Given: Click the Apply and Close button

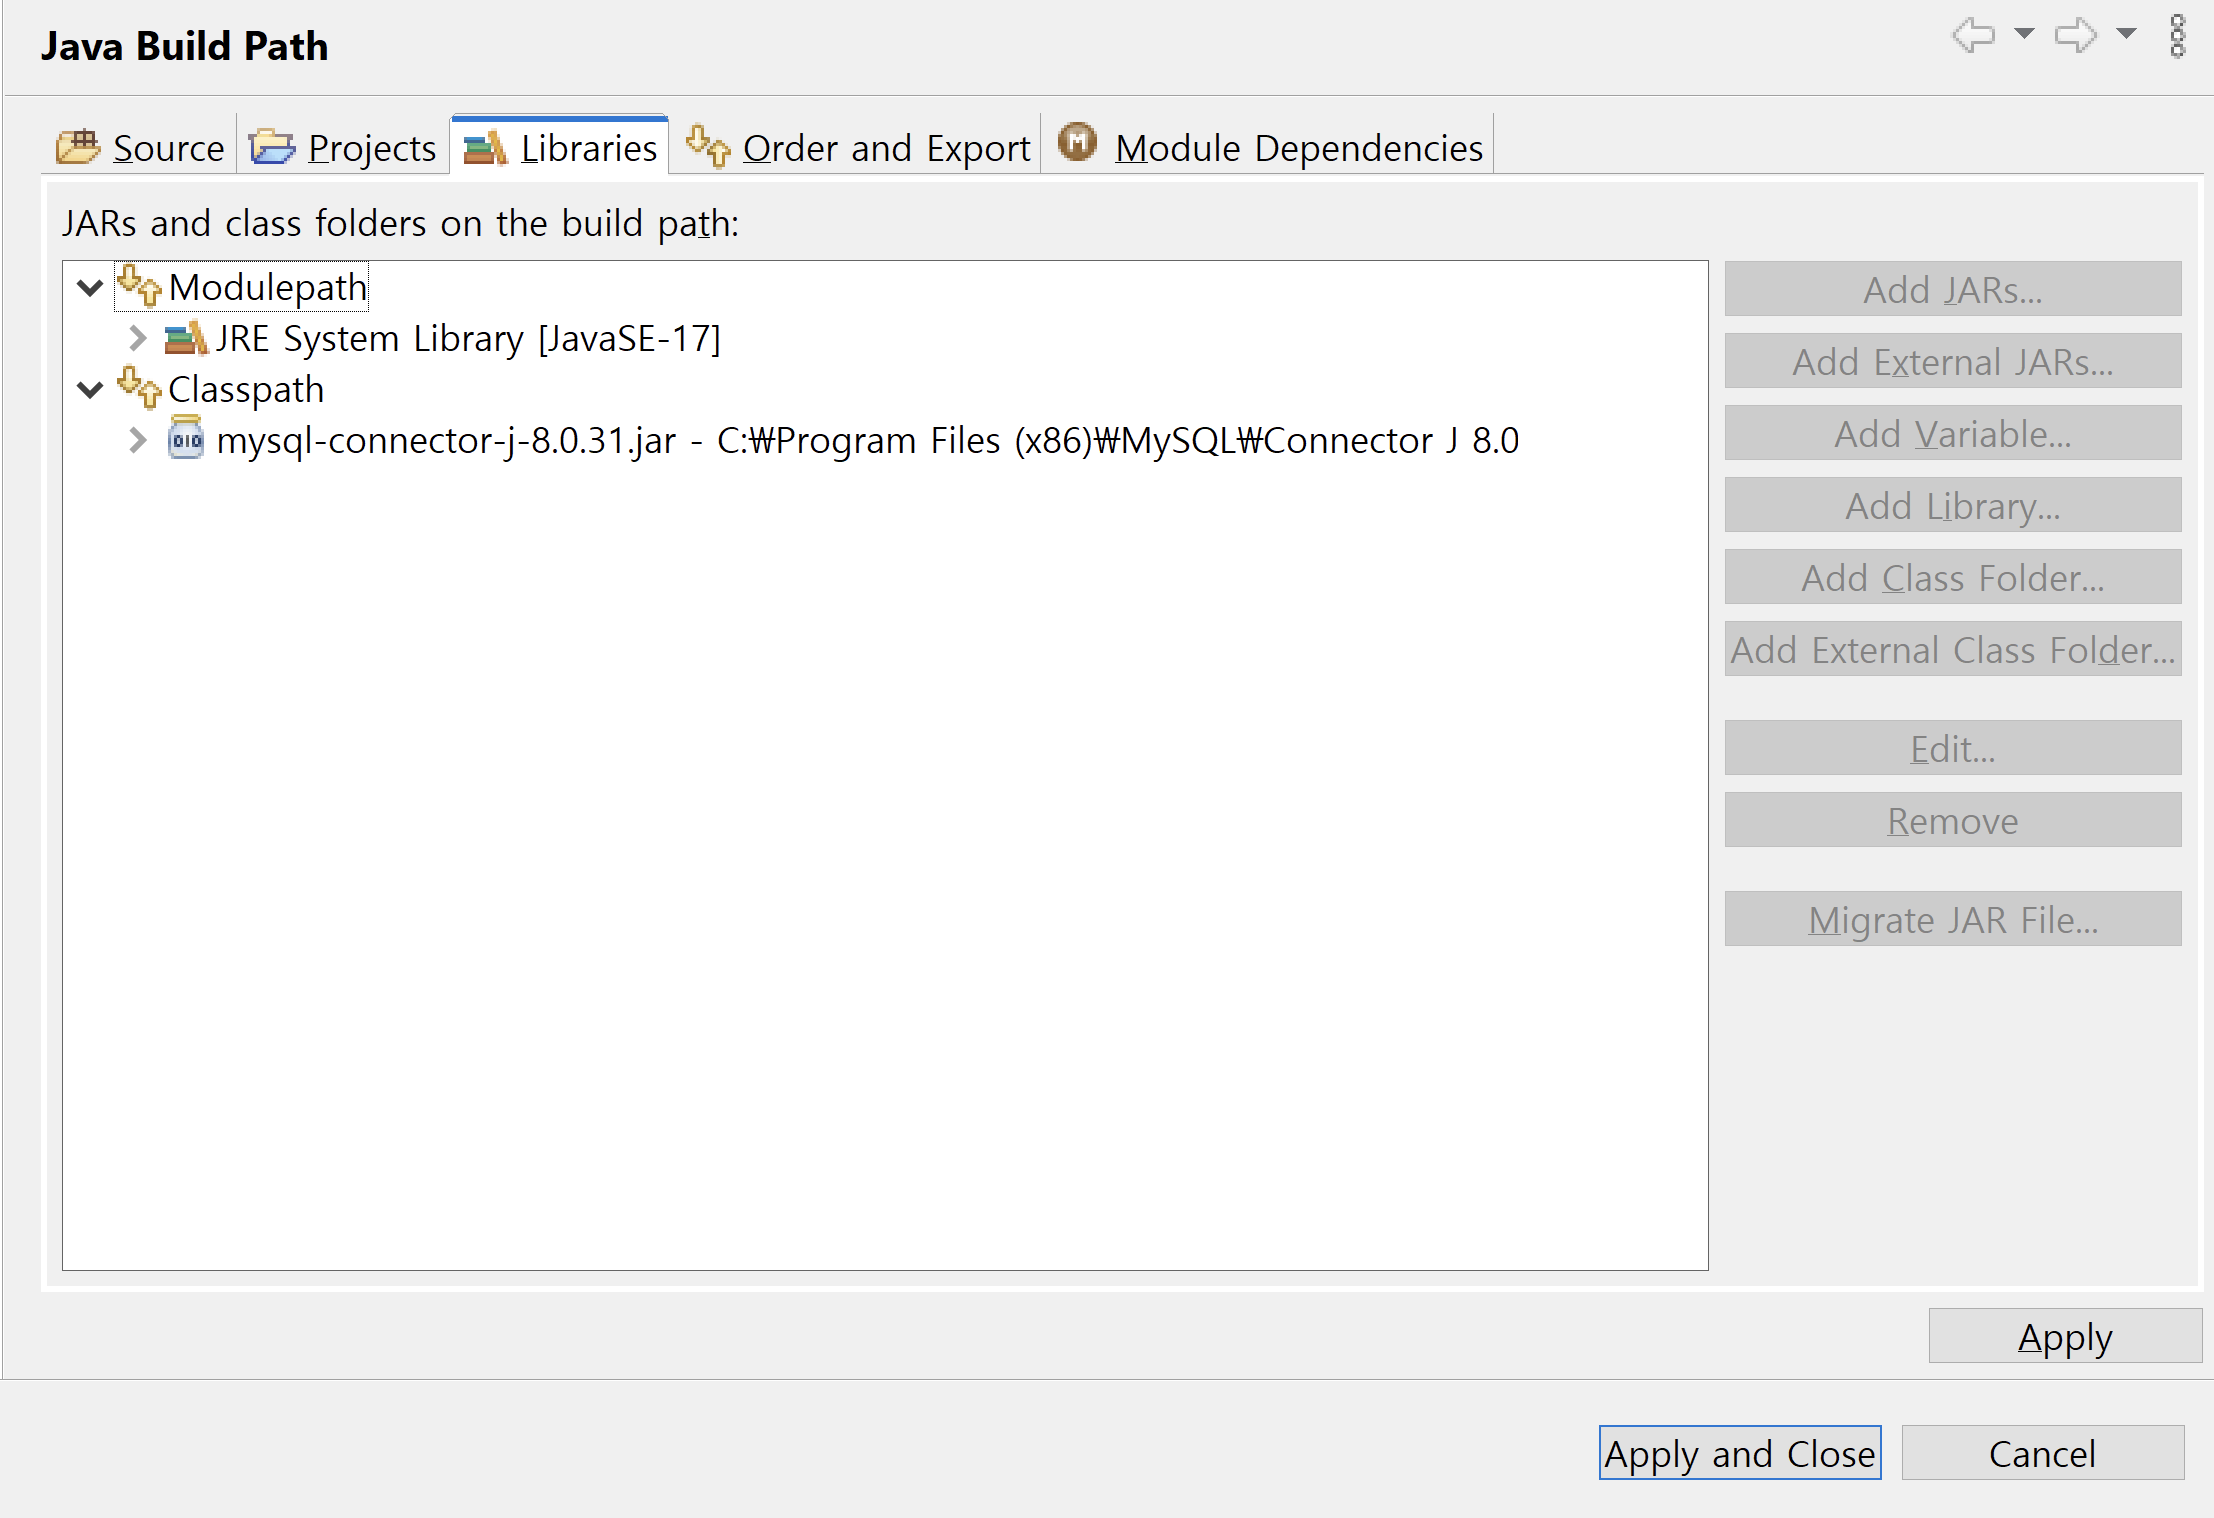Looking at the screenshot, I should [x=1739, y=1452].
